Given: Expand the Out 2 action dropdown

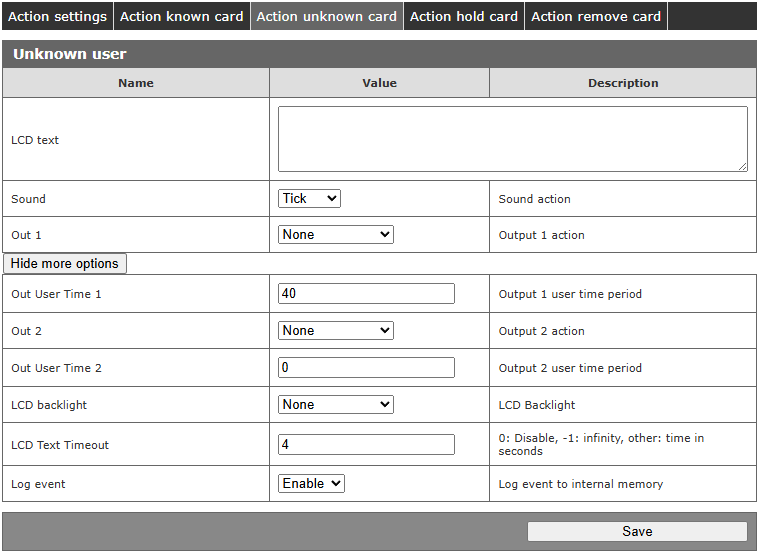Looking at the screenshot, I should 335,331.
